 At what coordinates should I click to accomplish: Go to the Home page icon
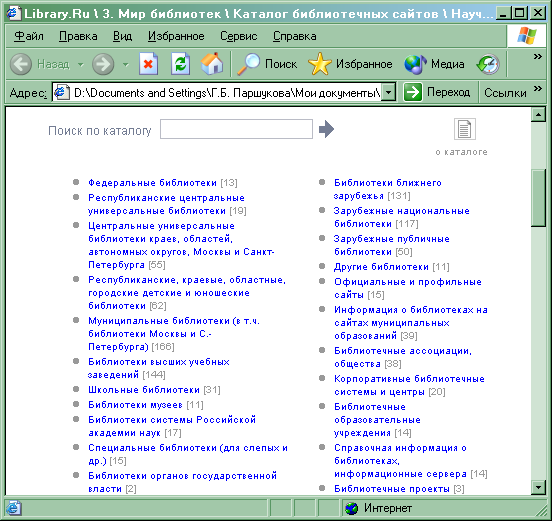pos(212,64)
